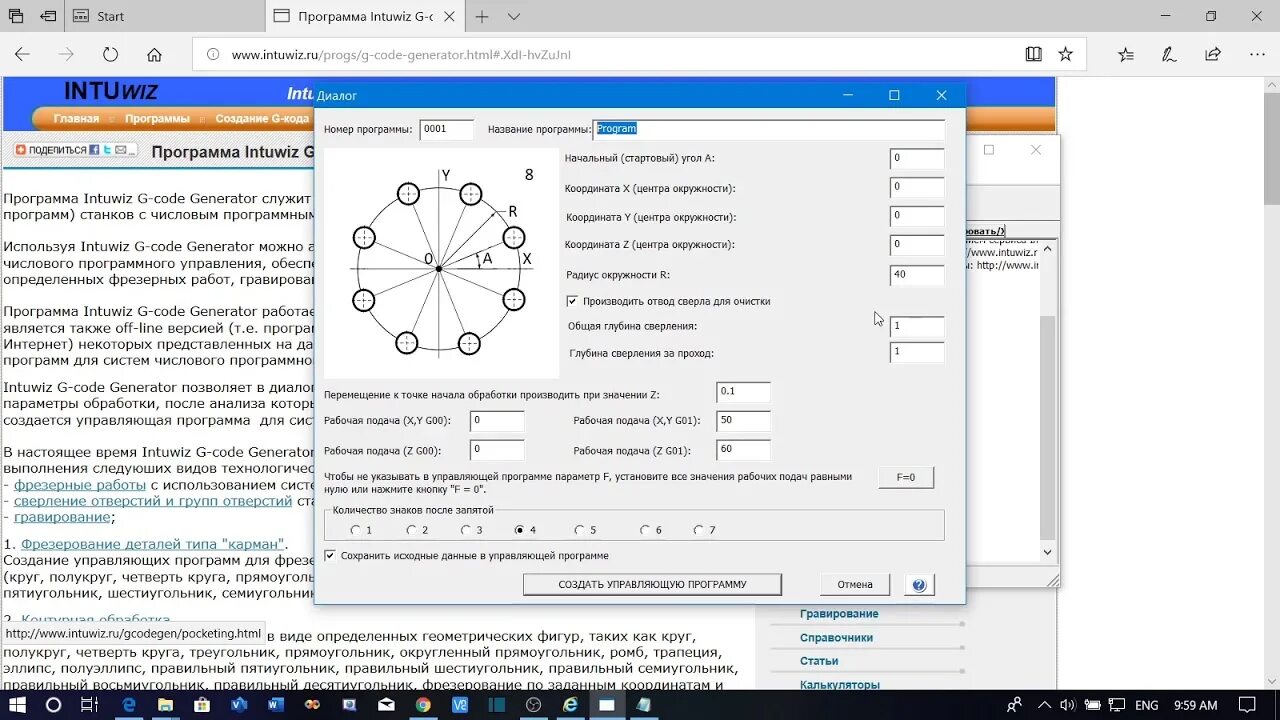
Task: Select 7 decimal places radio button
Action: [x=699, y=530]
